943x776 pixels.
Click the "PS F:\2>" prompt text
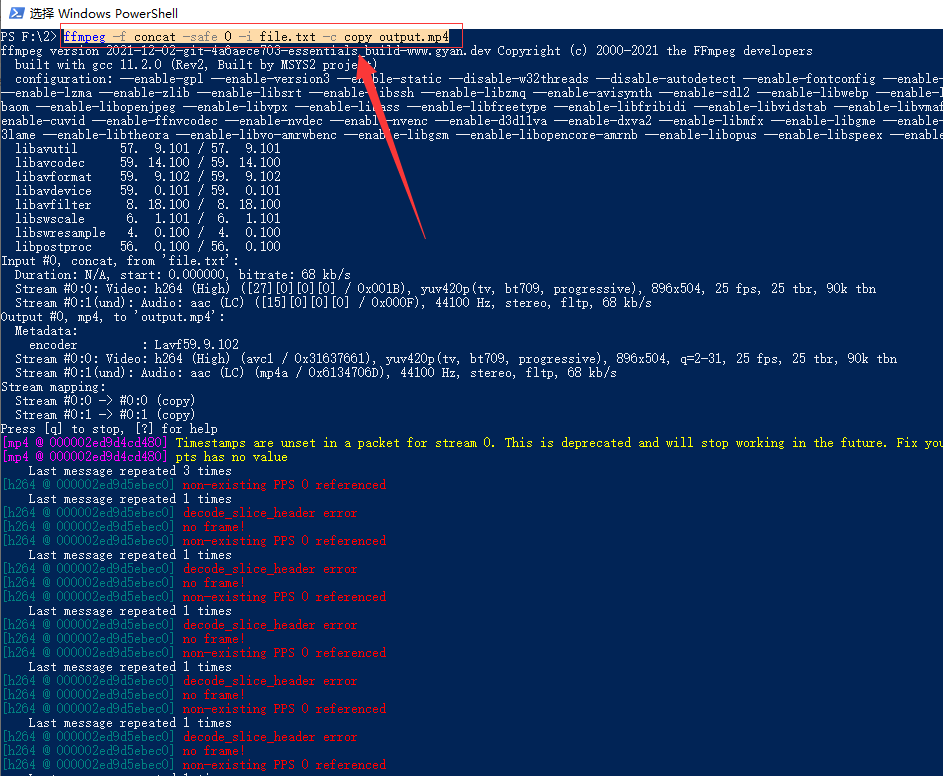(x=29, y=37)
